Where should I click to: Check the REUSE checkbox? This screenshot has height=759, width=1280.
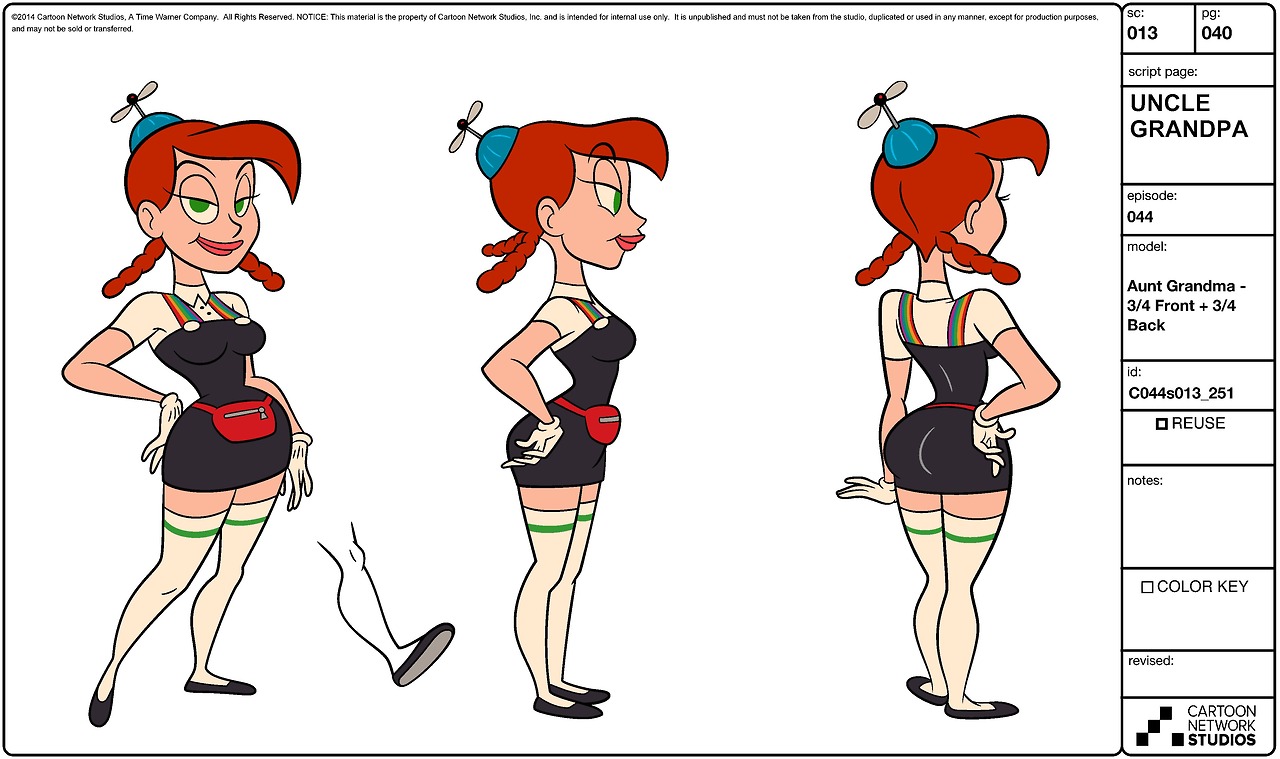tap(1162, 424)
